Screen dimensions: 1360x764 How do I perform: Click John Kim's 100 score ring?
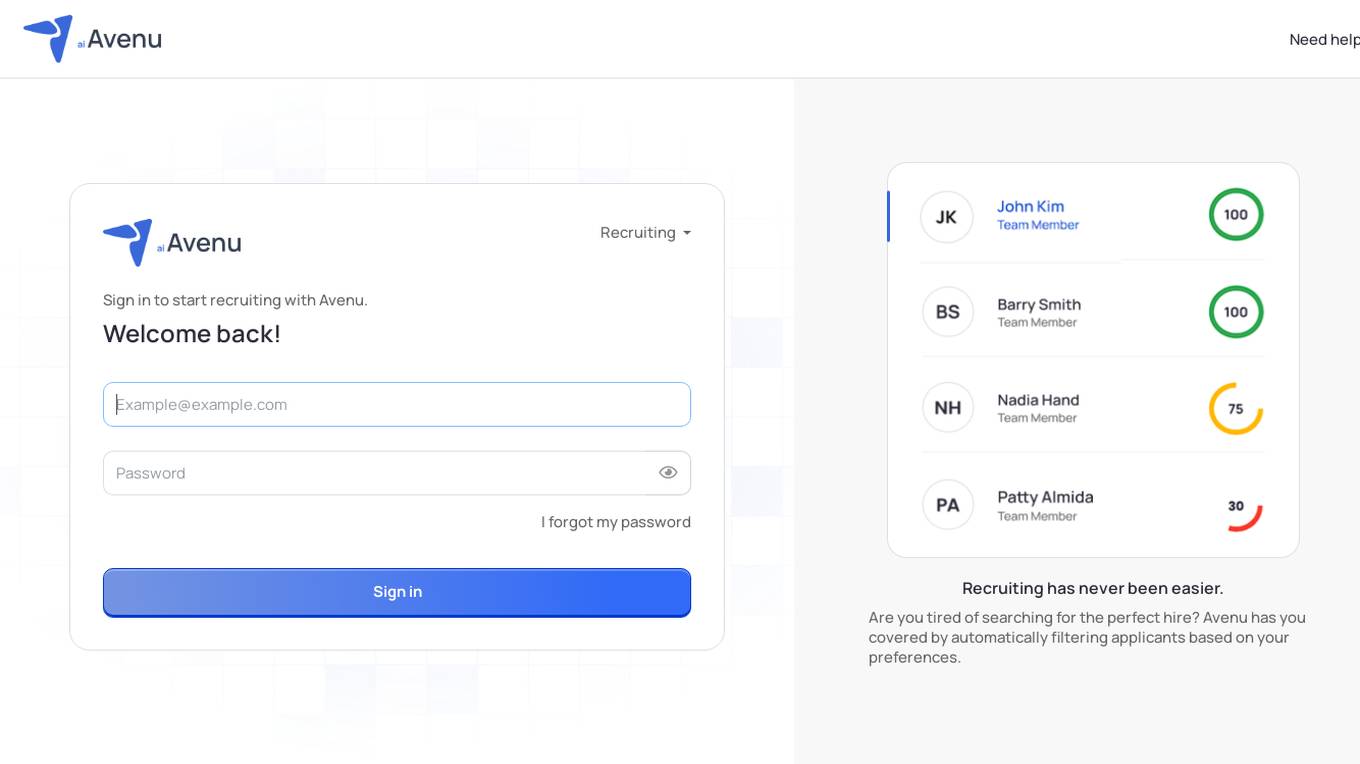tap(1236, 215)
